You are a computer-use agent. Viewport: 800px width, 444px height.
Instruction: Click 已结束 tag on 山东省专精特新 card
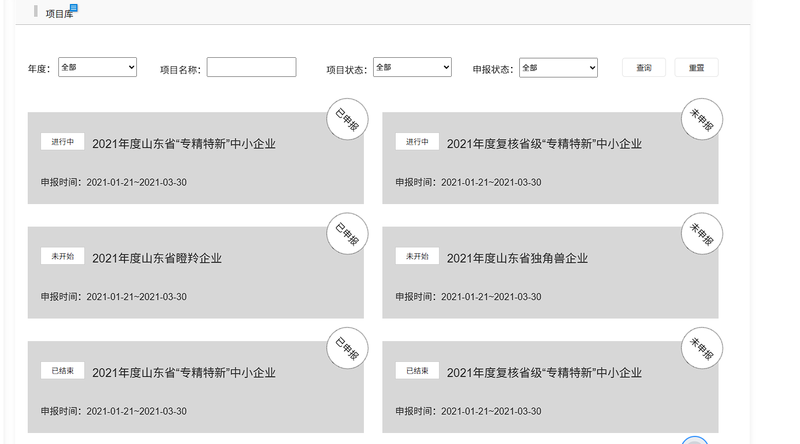click(x=63, y=371)
